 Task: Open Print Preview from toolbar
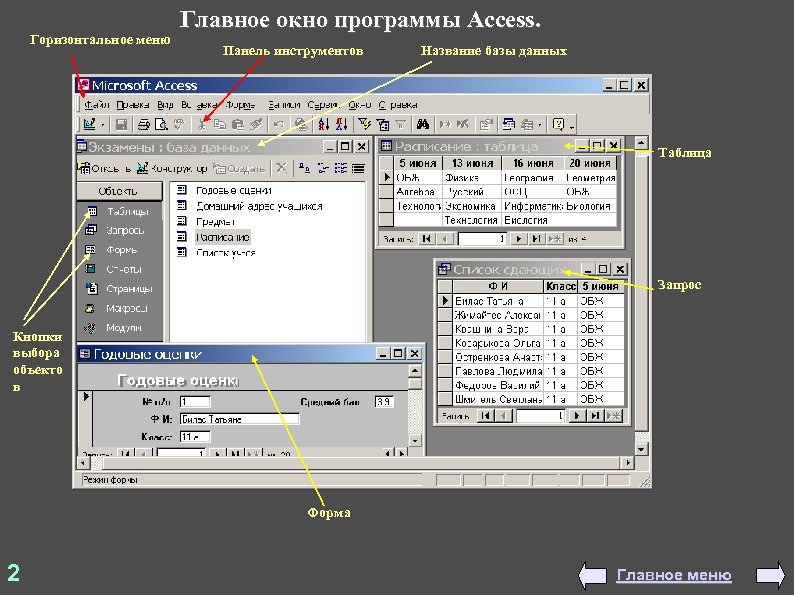[161, 124]
